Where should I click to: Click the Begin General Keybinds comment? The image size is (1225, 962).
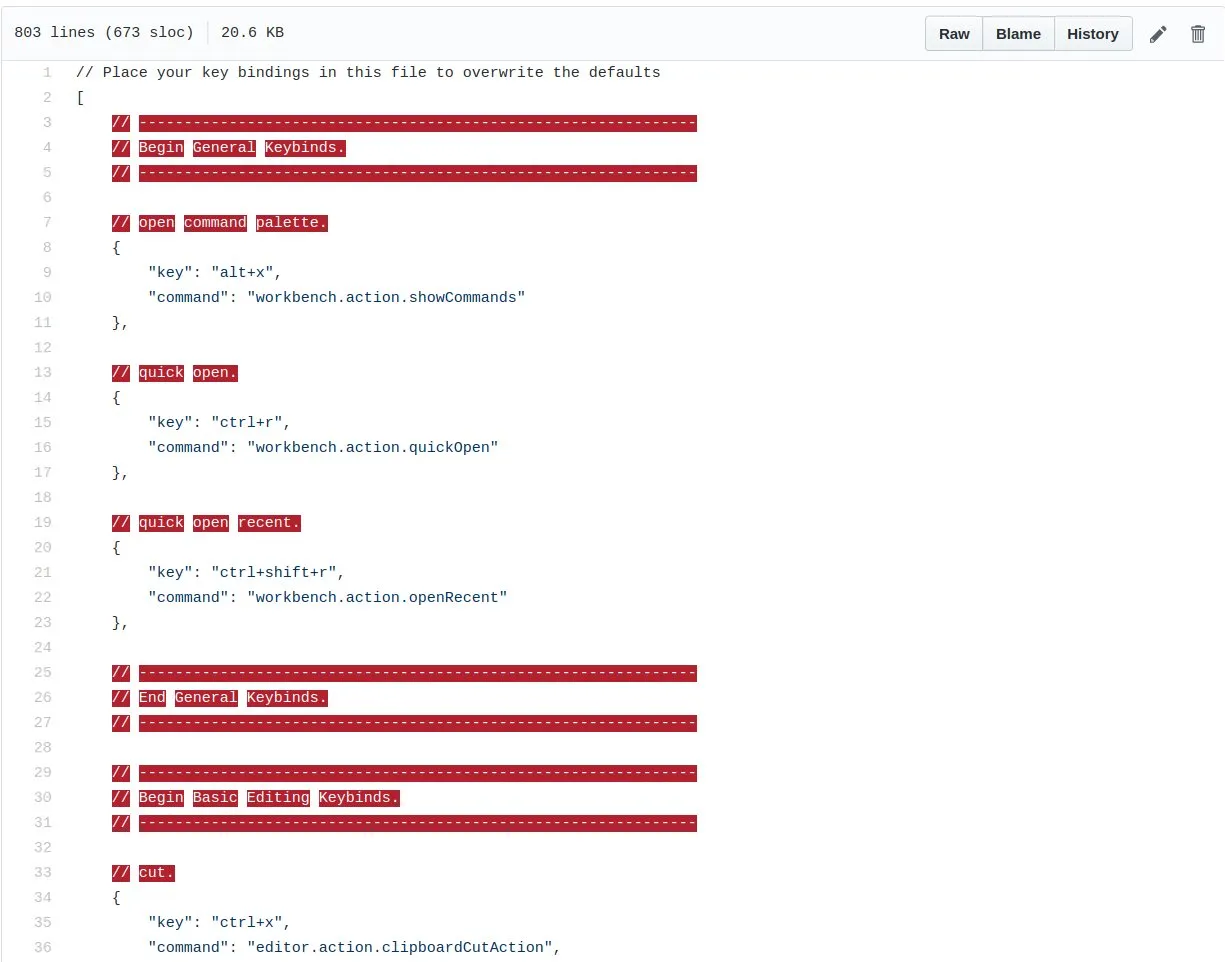click(229, 148)
